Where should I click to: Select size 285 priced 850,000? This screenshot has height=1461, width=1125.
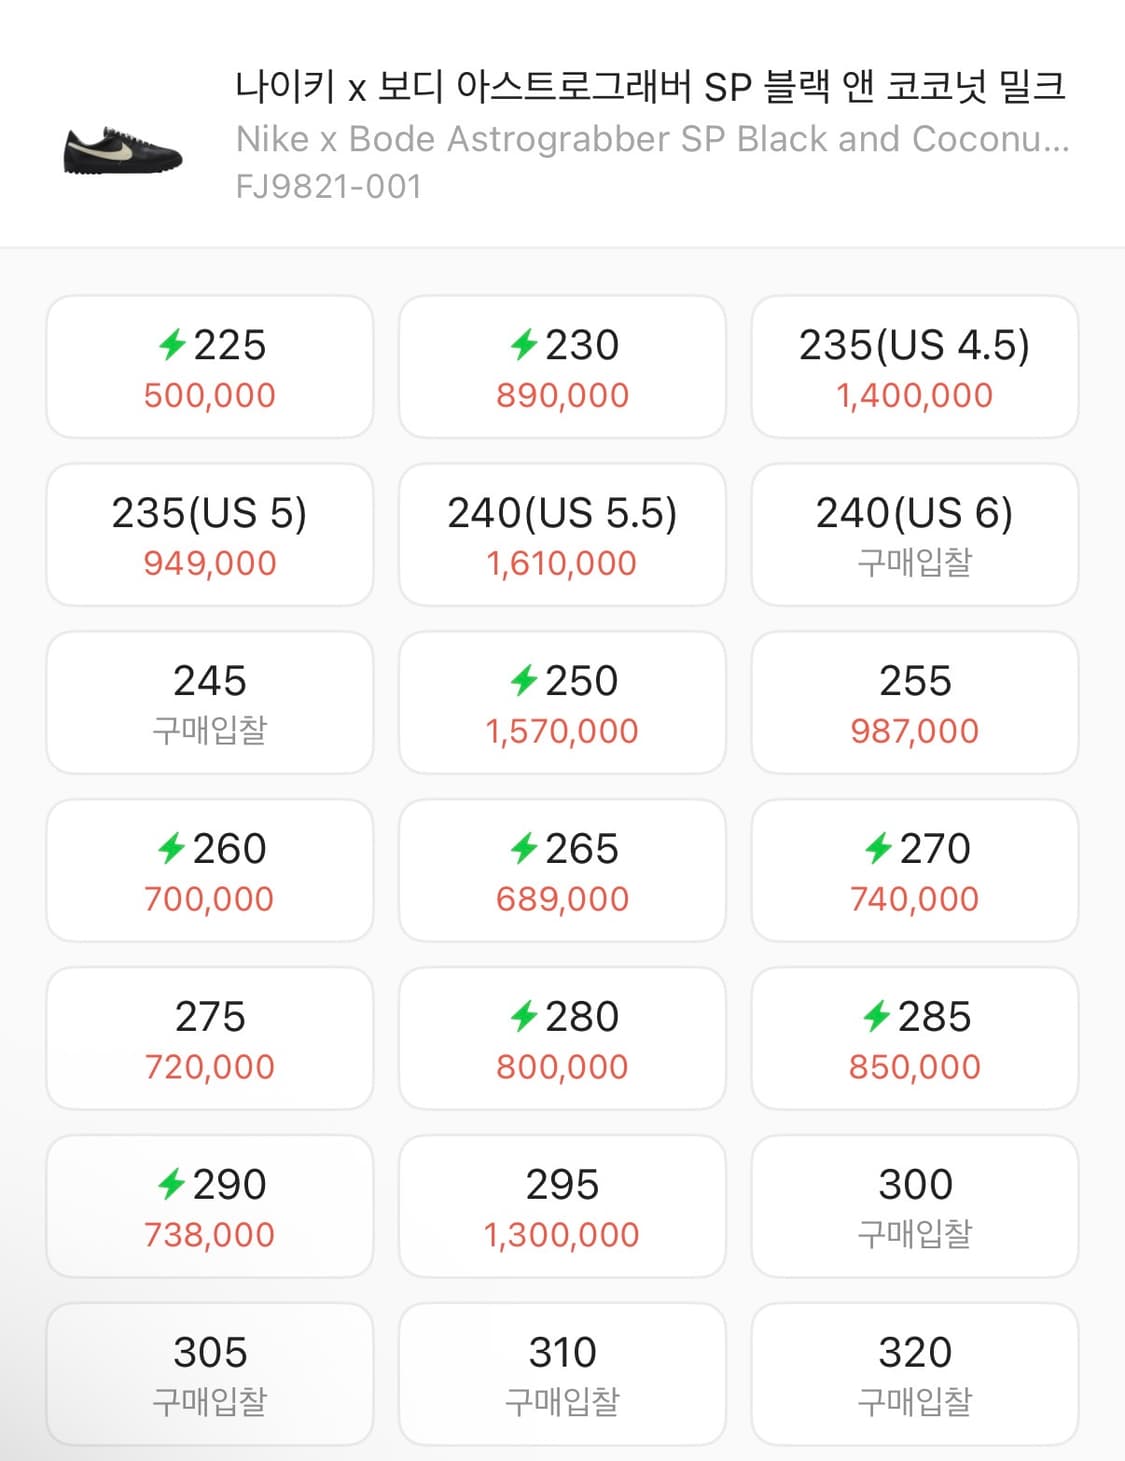(914, 1039)
